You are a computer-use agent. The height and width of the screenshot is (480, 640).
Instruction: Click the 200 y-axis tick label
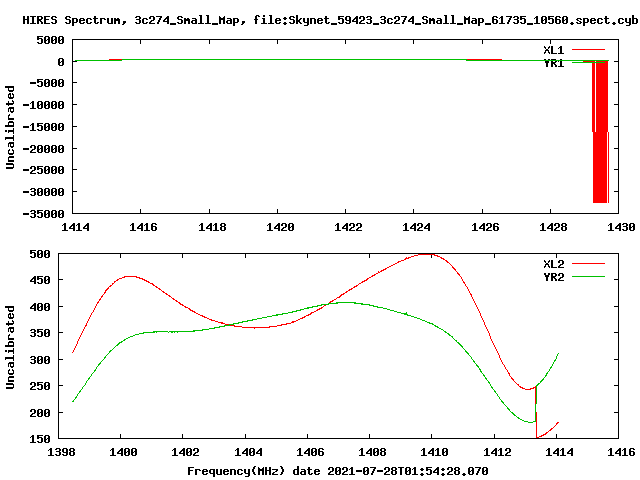point(40,413)
